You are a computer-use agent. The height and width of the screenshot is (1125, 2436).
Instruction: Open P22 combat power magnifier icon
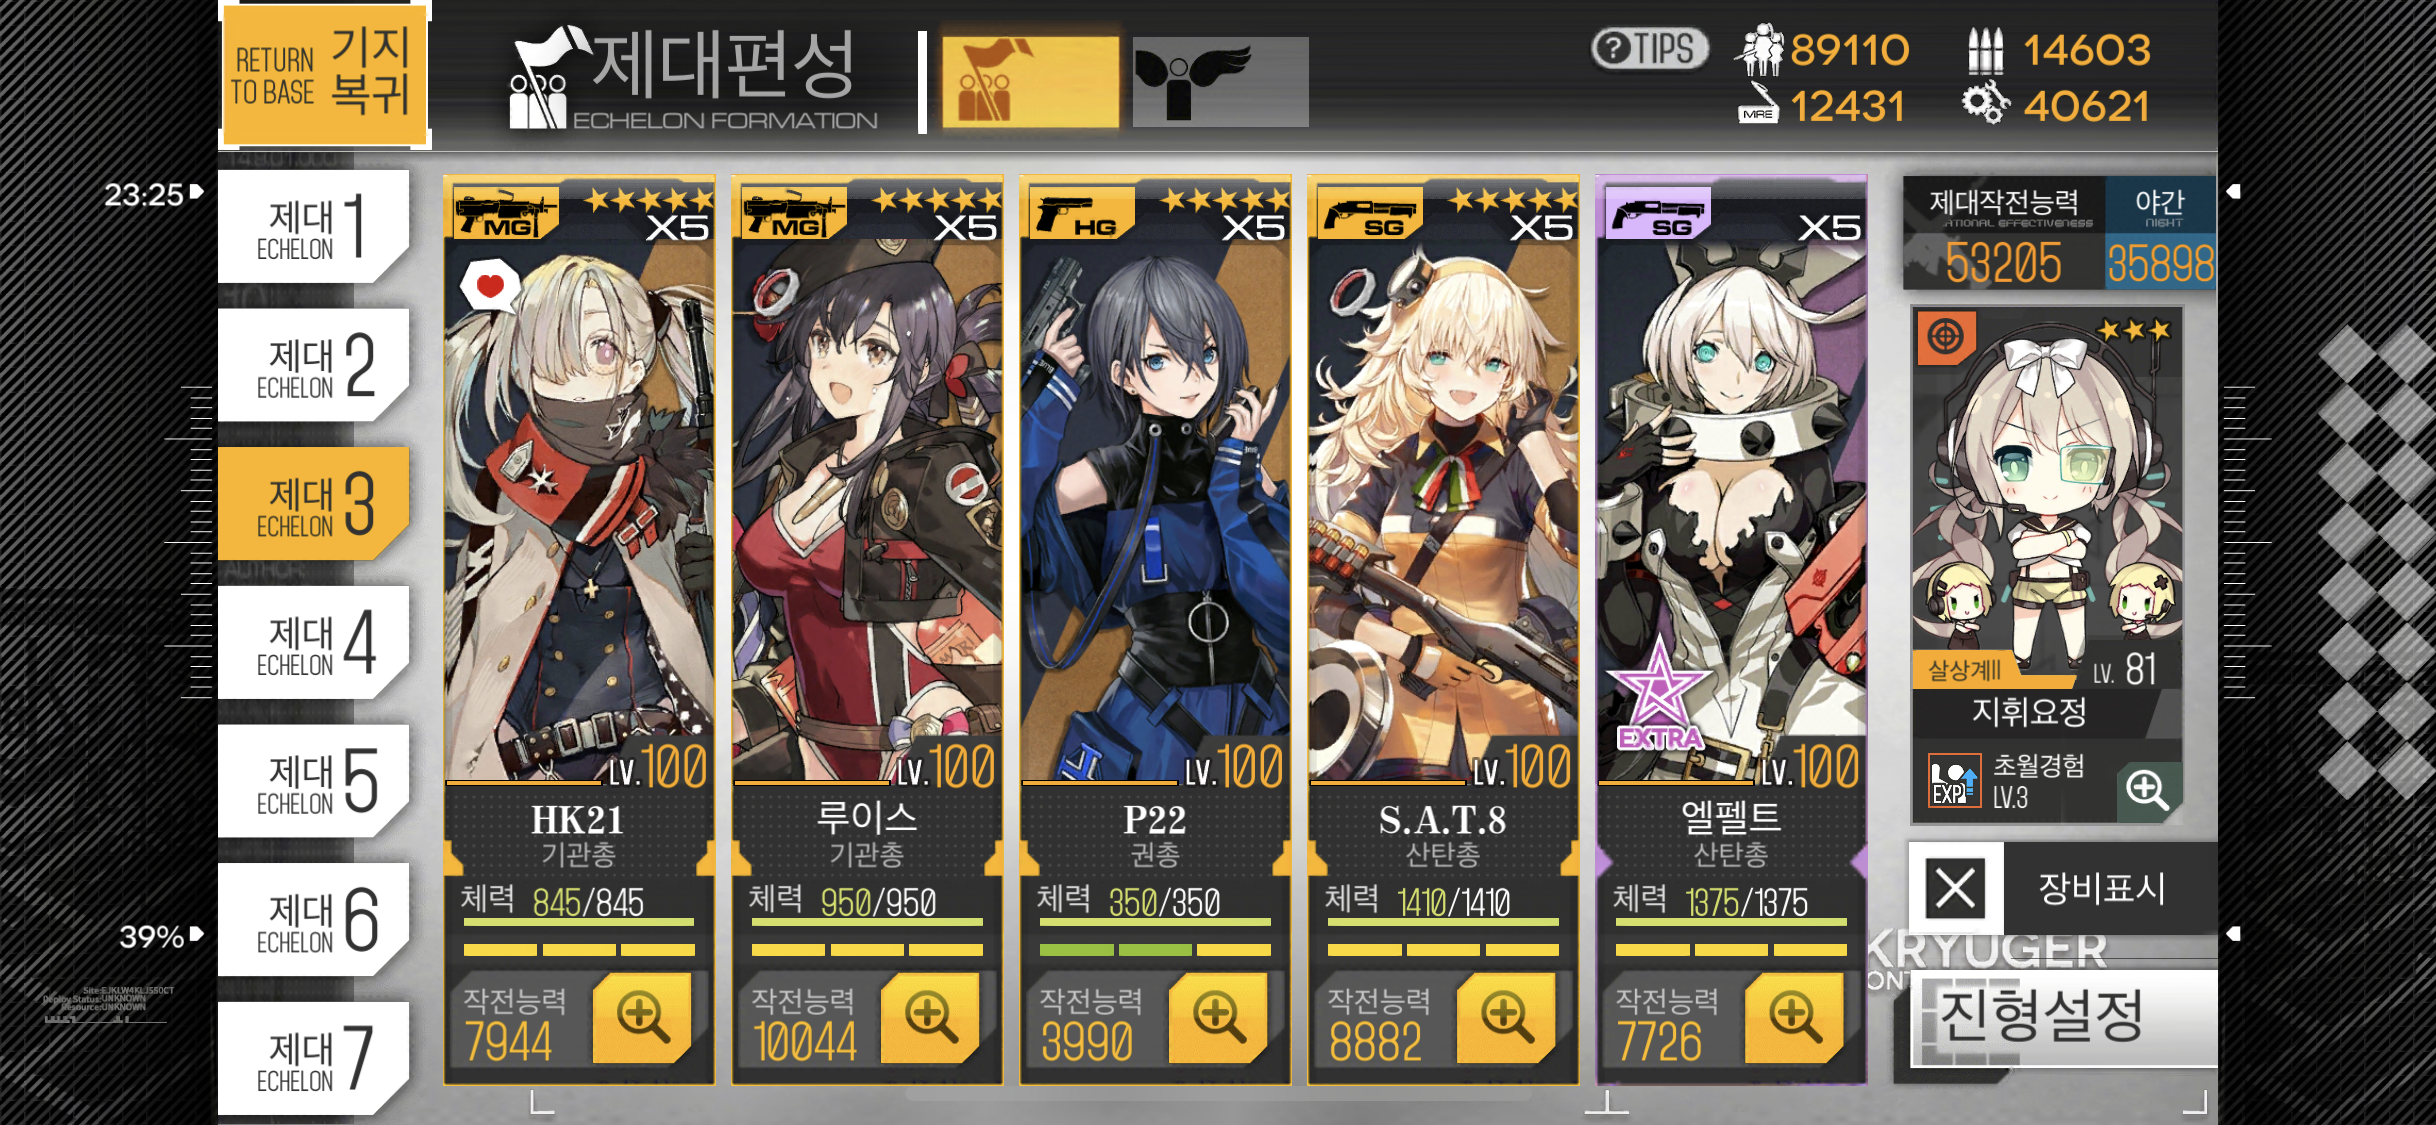[1218, 1018]
